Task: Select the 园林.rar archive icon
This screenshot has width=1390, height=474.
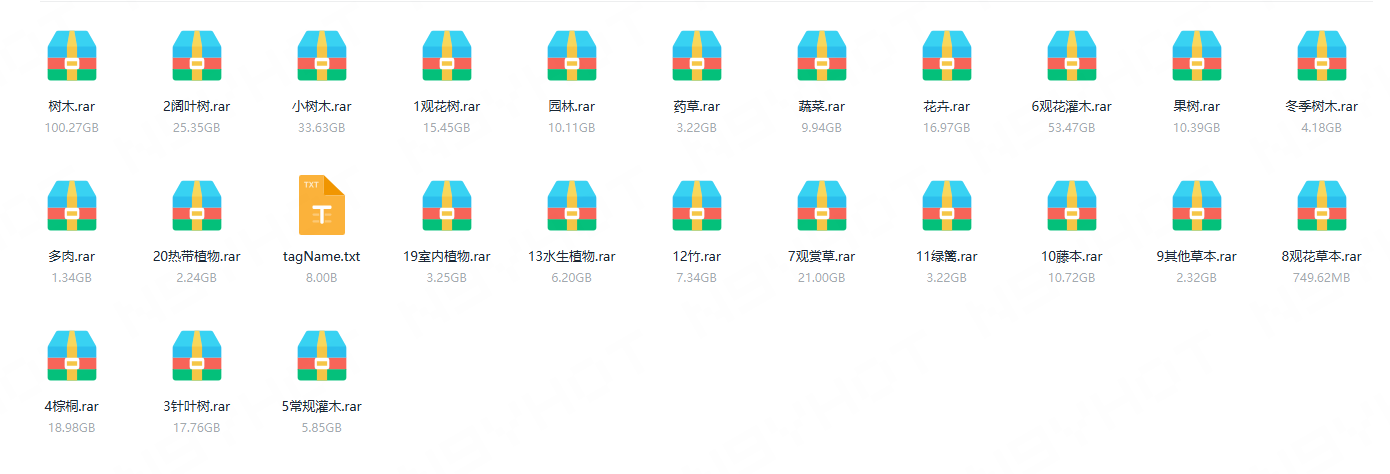Action: tap(572, 55)
